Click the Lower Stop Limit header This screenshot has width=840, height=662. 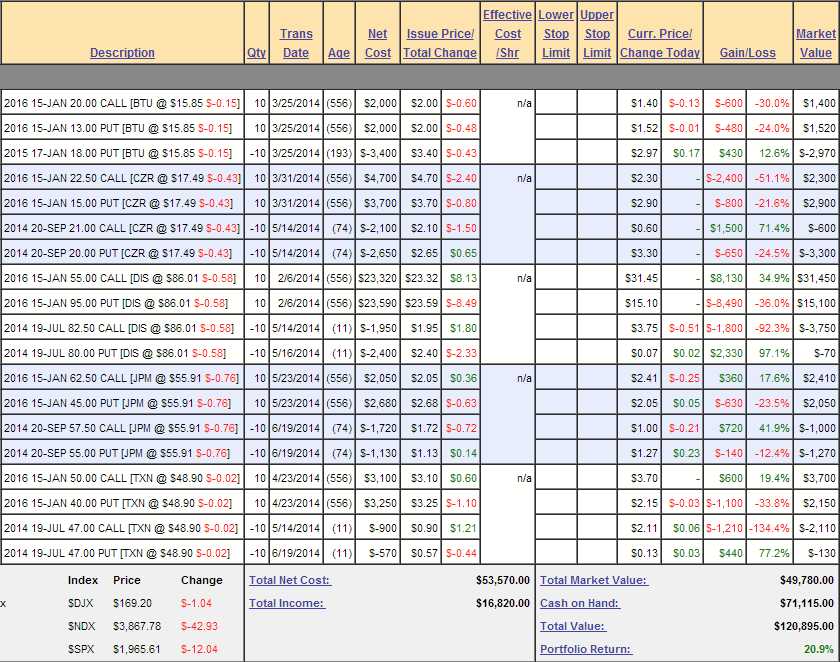pos(556,33)
